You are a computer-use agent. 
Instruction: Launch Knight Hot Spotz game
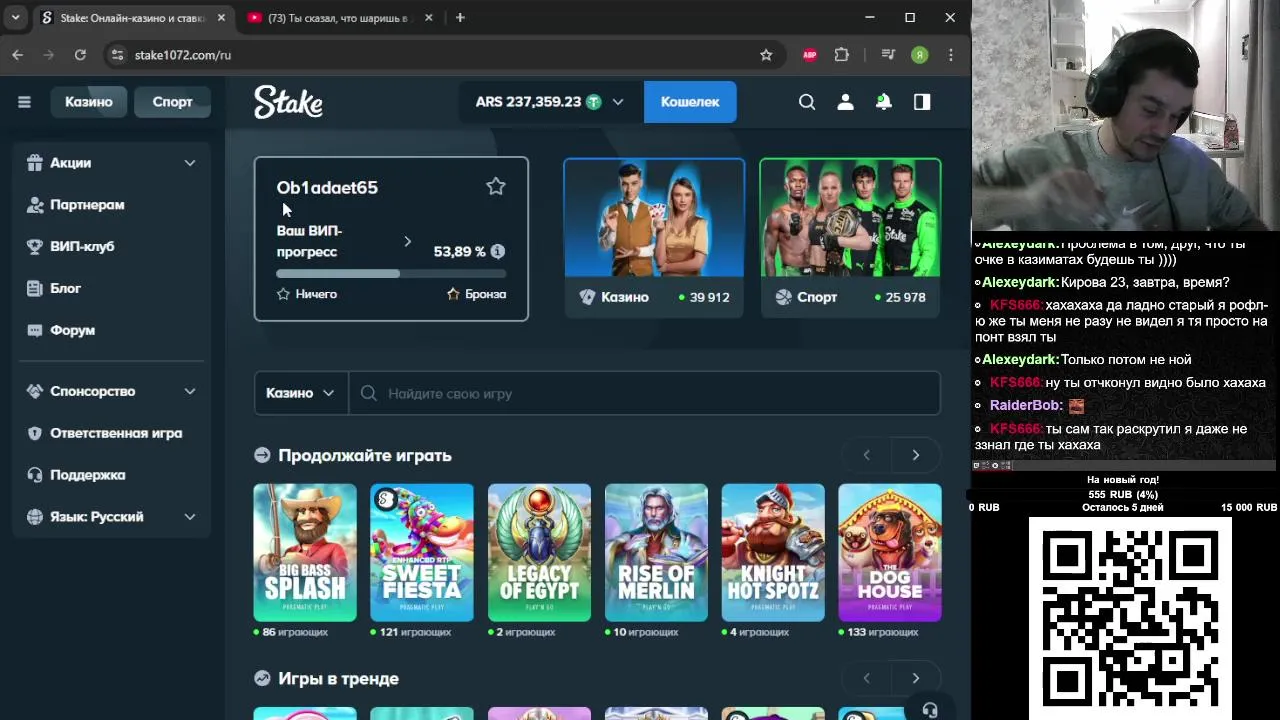pos(773,553)
